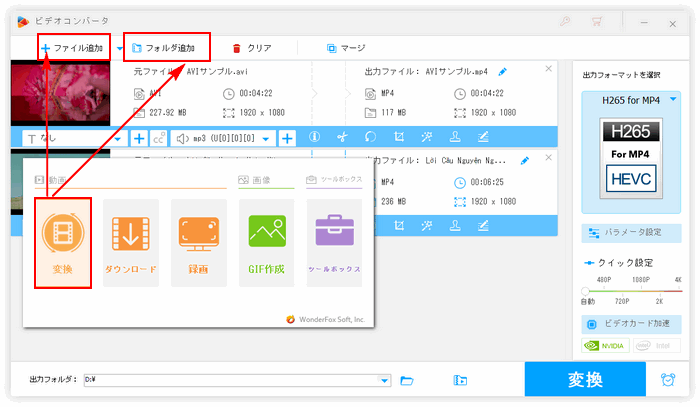Open the ダウンロード (Download) module tile
This screenshot has height=407, width=700.
[131, 243]
